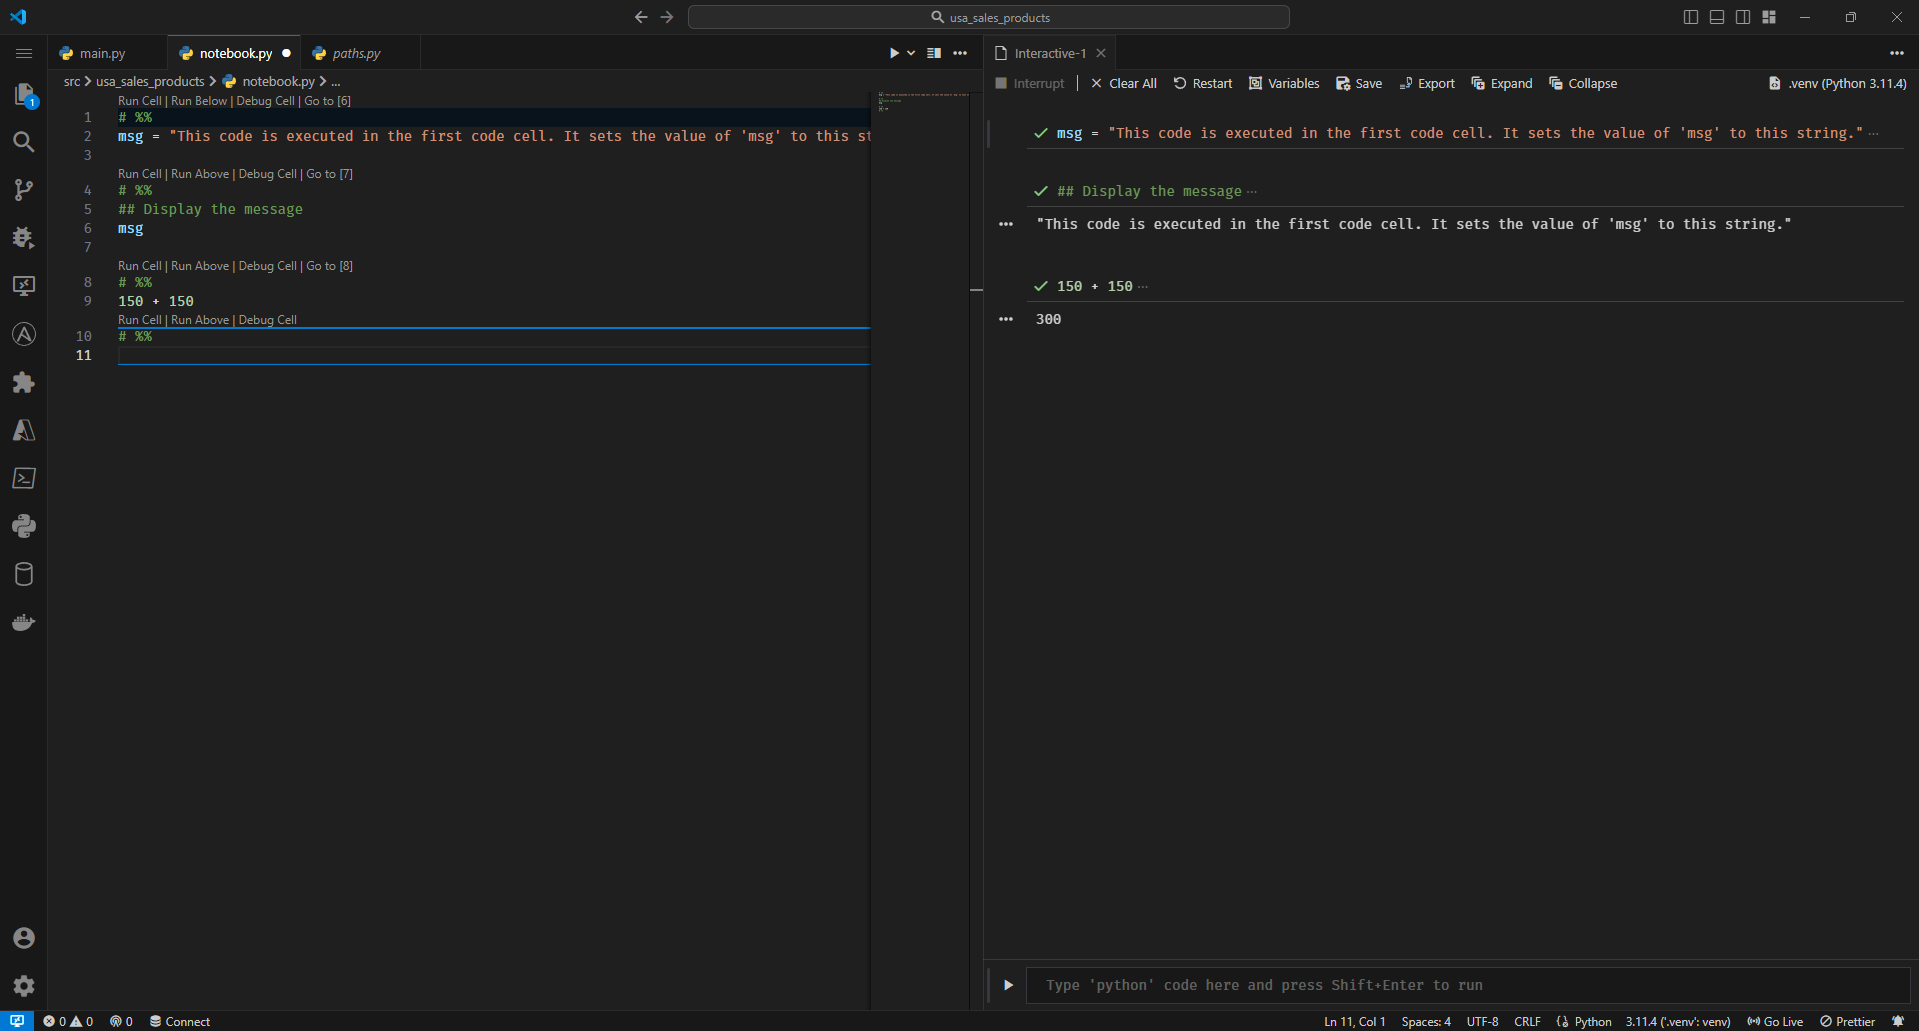The image size is (1919, 1031).
Task: Click Debug Cell above '150 + 150'
Action: (x=267, y=266)
